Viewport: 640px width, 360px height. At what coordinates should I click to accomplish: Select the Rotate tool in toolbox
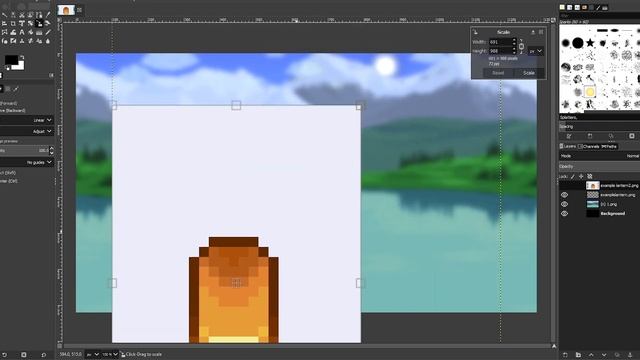click(30, 23)
